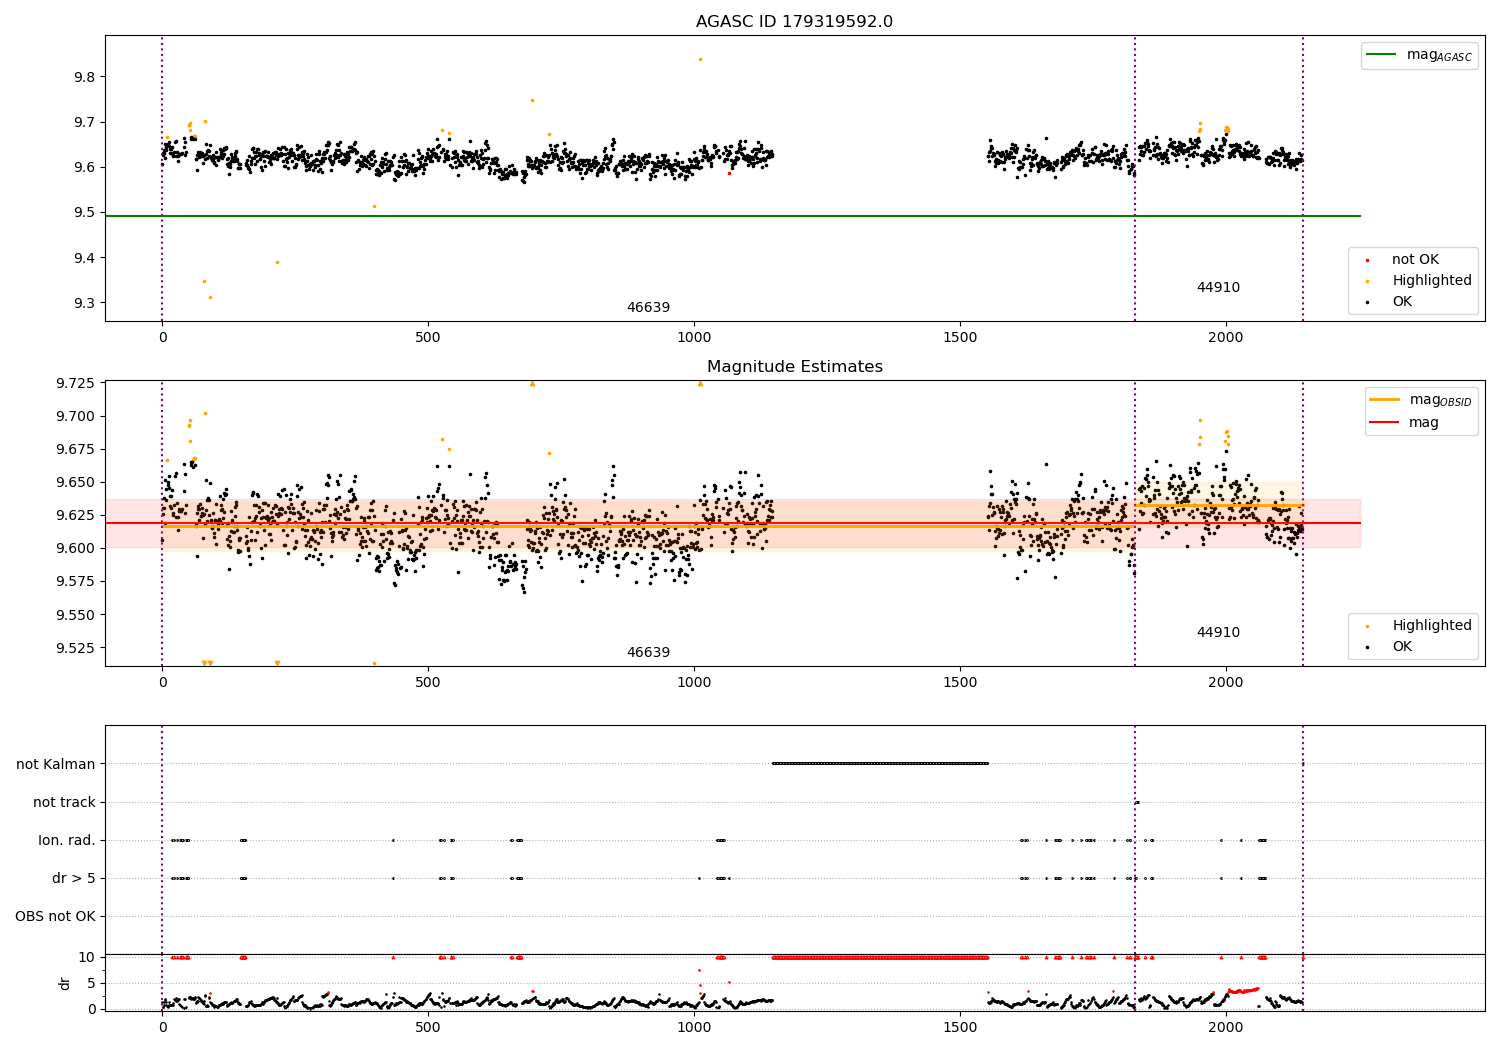Click the 9.8 y-axis tick in top plot
The height and width of the screenshot is (1050, 1500).
[84, 77]
